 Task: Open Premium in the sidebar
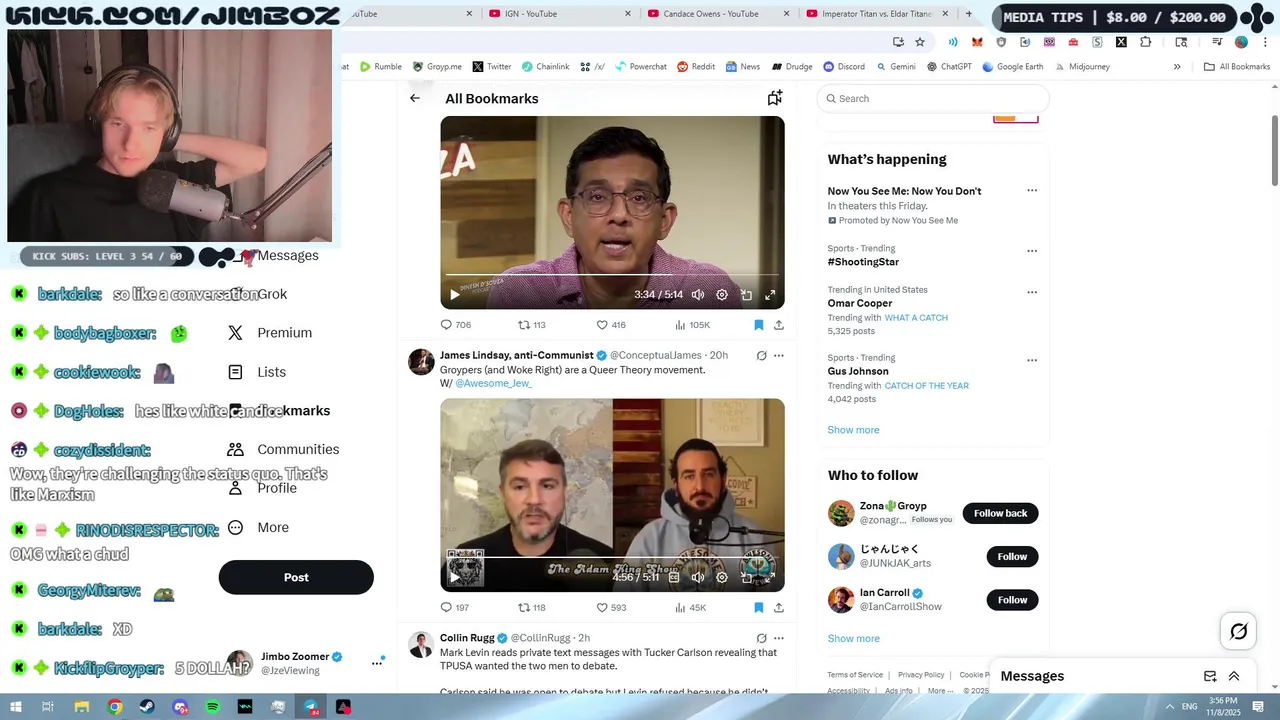point(270,333)
